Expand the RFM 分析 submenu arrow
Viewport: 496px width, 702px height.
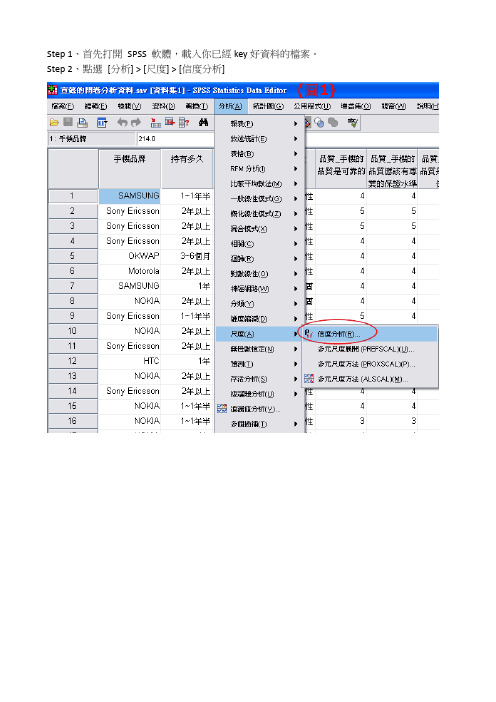click(295, 169)
